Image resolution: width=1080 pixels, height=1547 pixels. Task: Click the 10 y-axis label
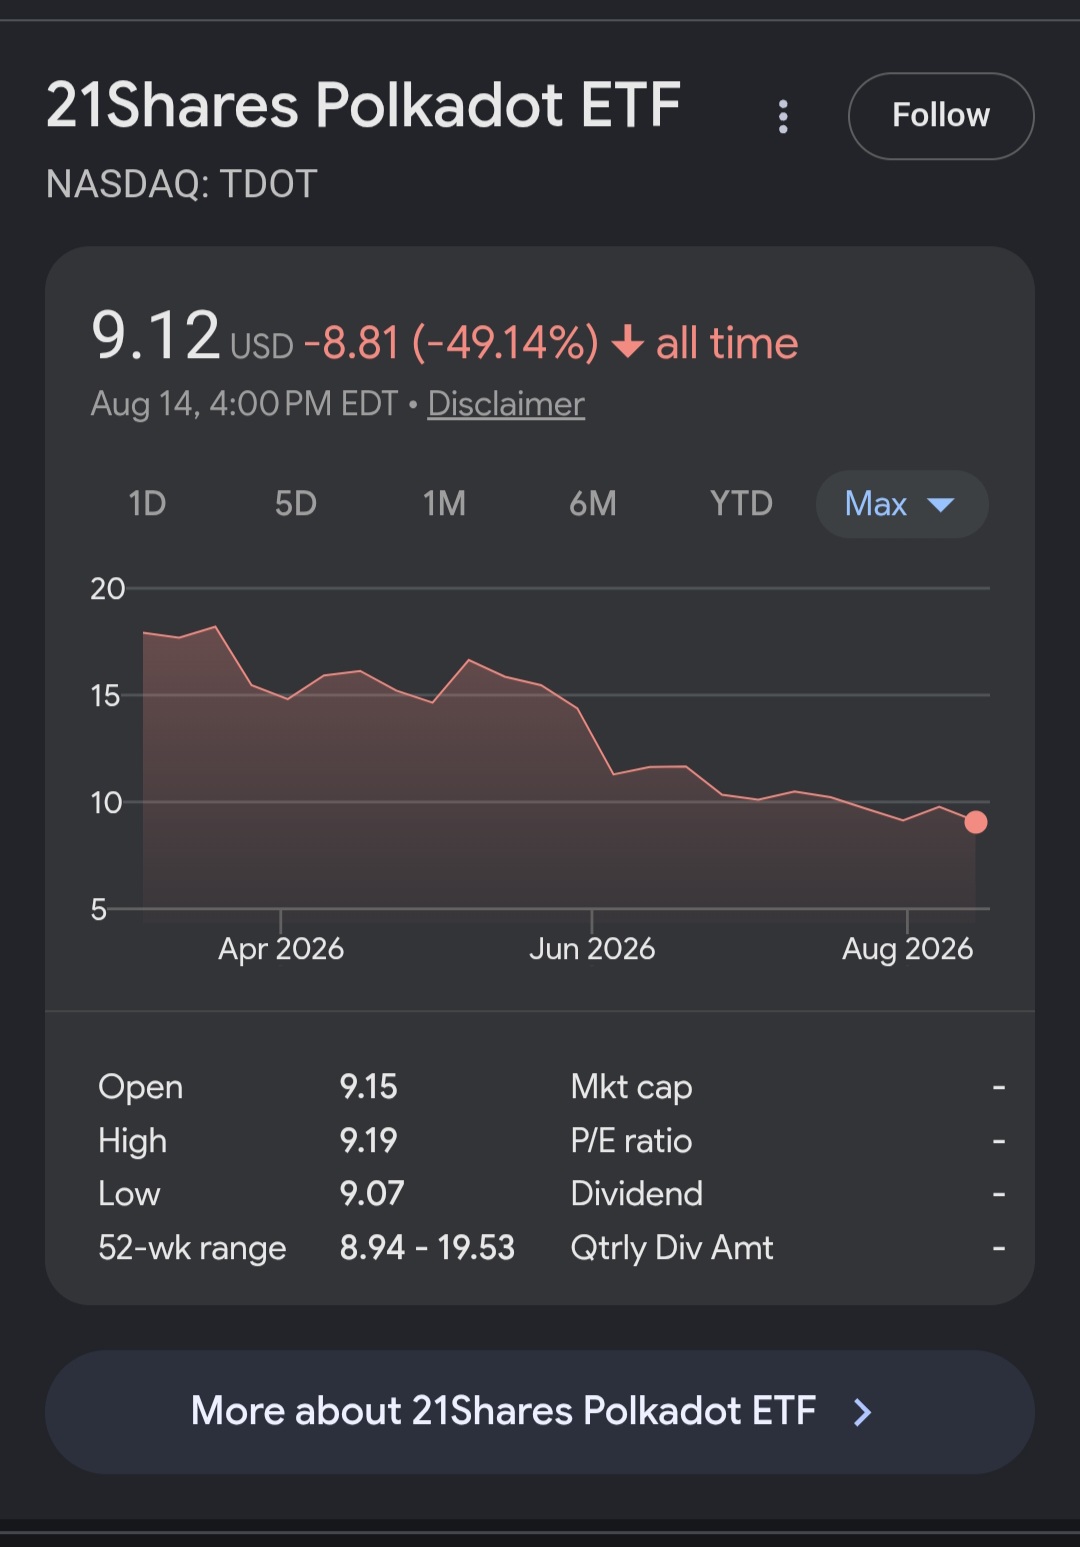[x=106, y=803]
